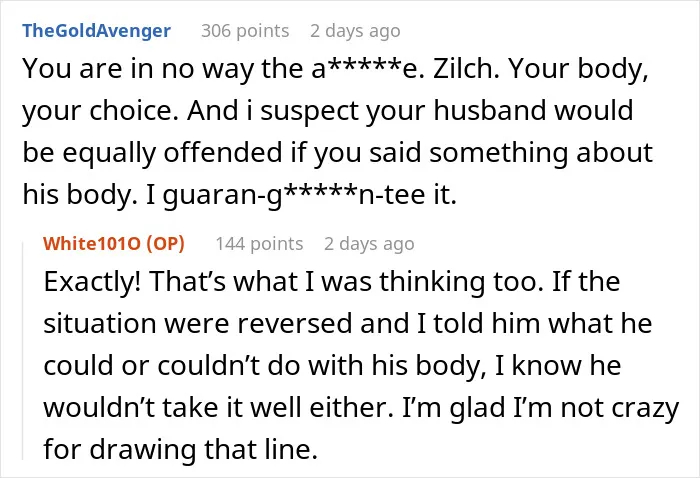Collapse reply thread using the vertical line
The image size is (700, 478).
point(23,350)
